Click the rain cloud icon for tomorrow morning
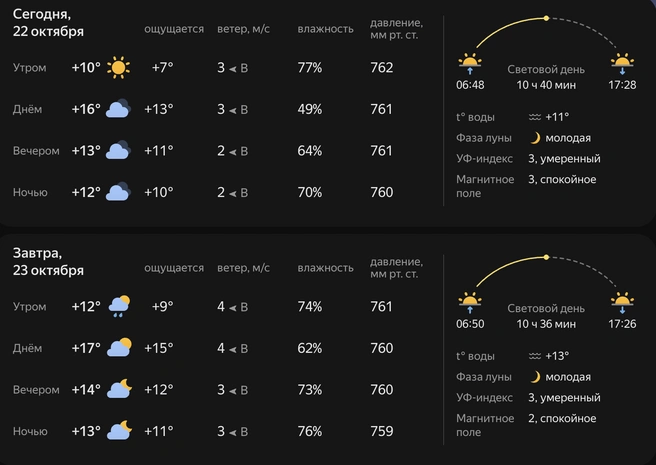The height and width of the screenshot is (465, 656). [x=119, y=307]
